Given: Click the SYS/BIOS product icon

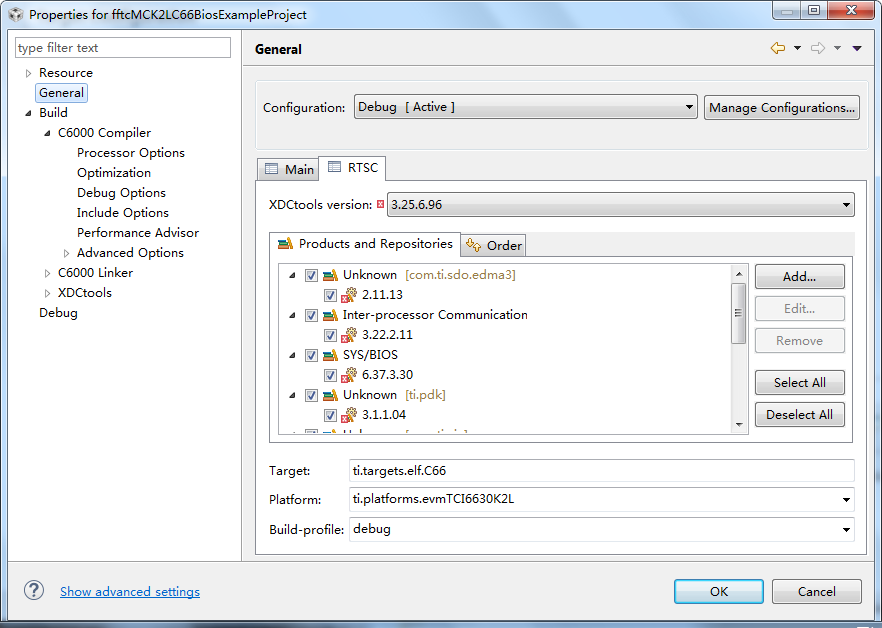Looking at the screenshot, I should click(x=330, y=355).
